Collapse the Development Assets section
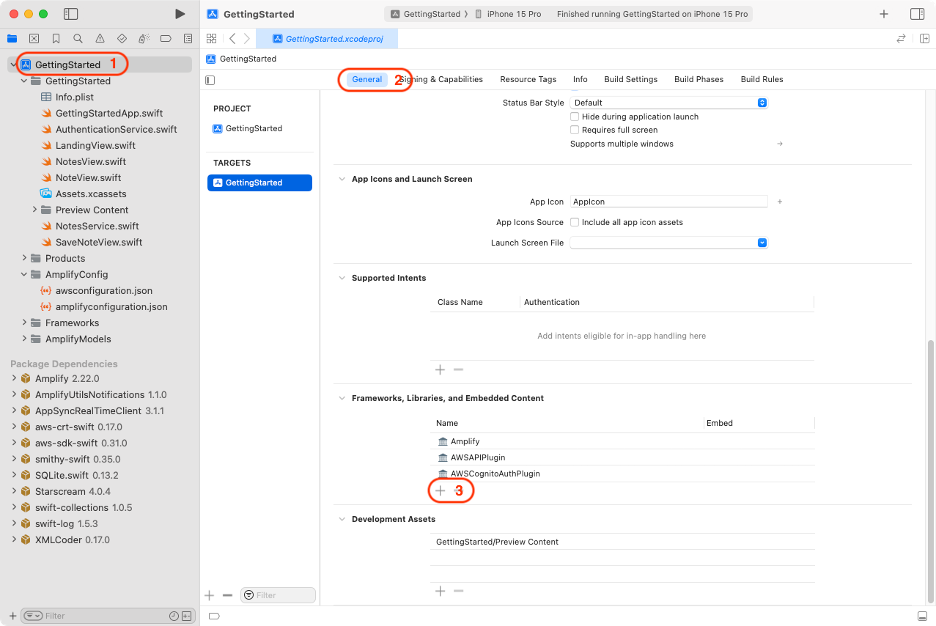Image resolution: width=936 pixels, height=626 pixels. [x=342, y=519]
